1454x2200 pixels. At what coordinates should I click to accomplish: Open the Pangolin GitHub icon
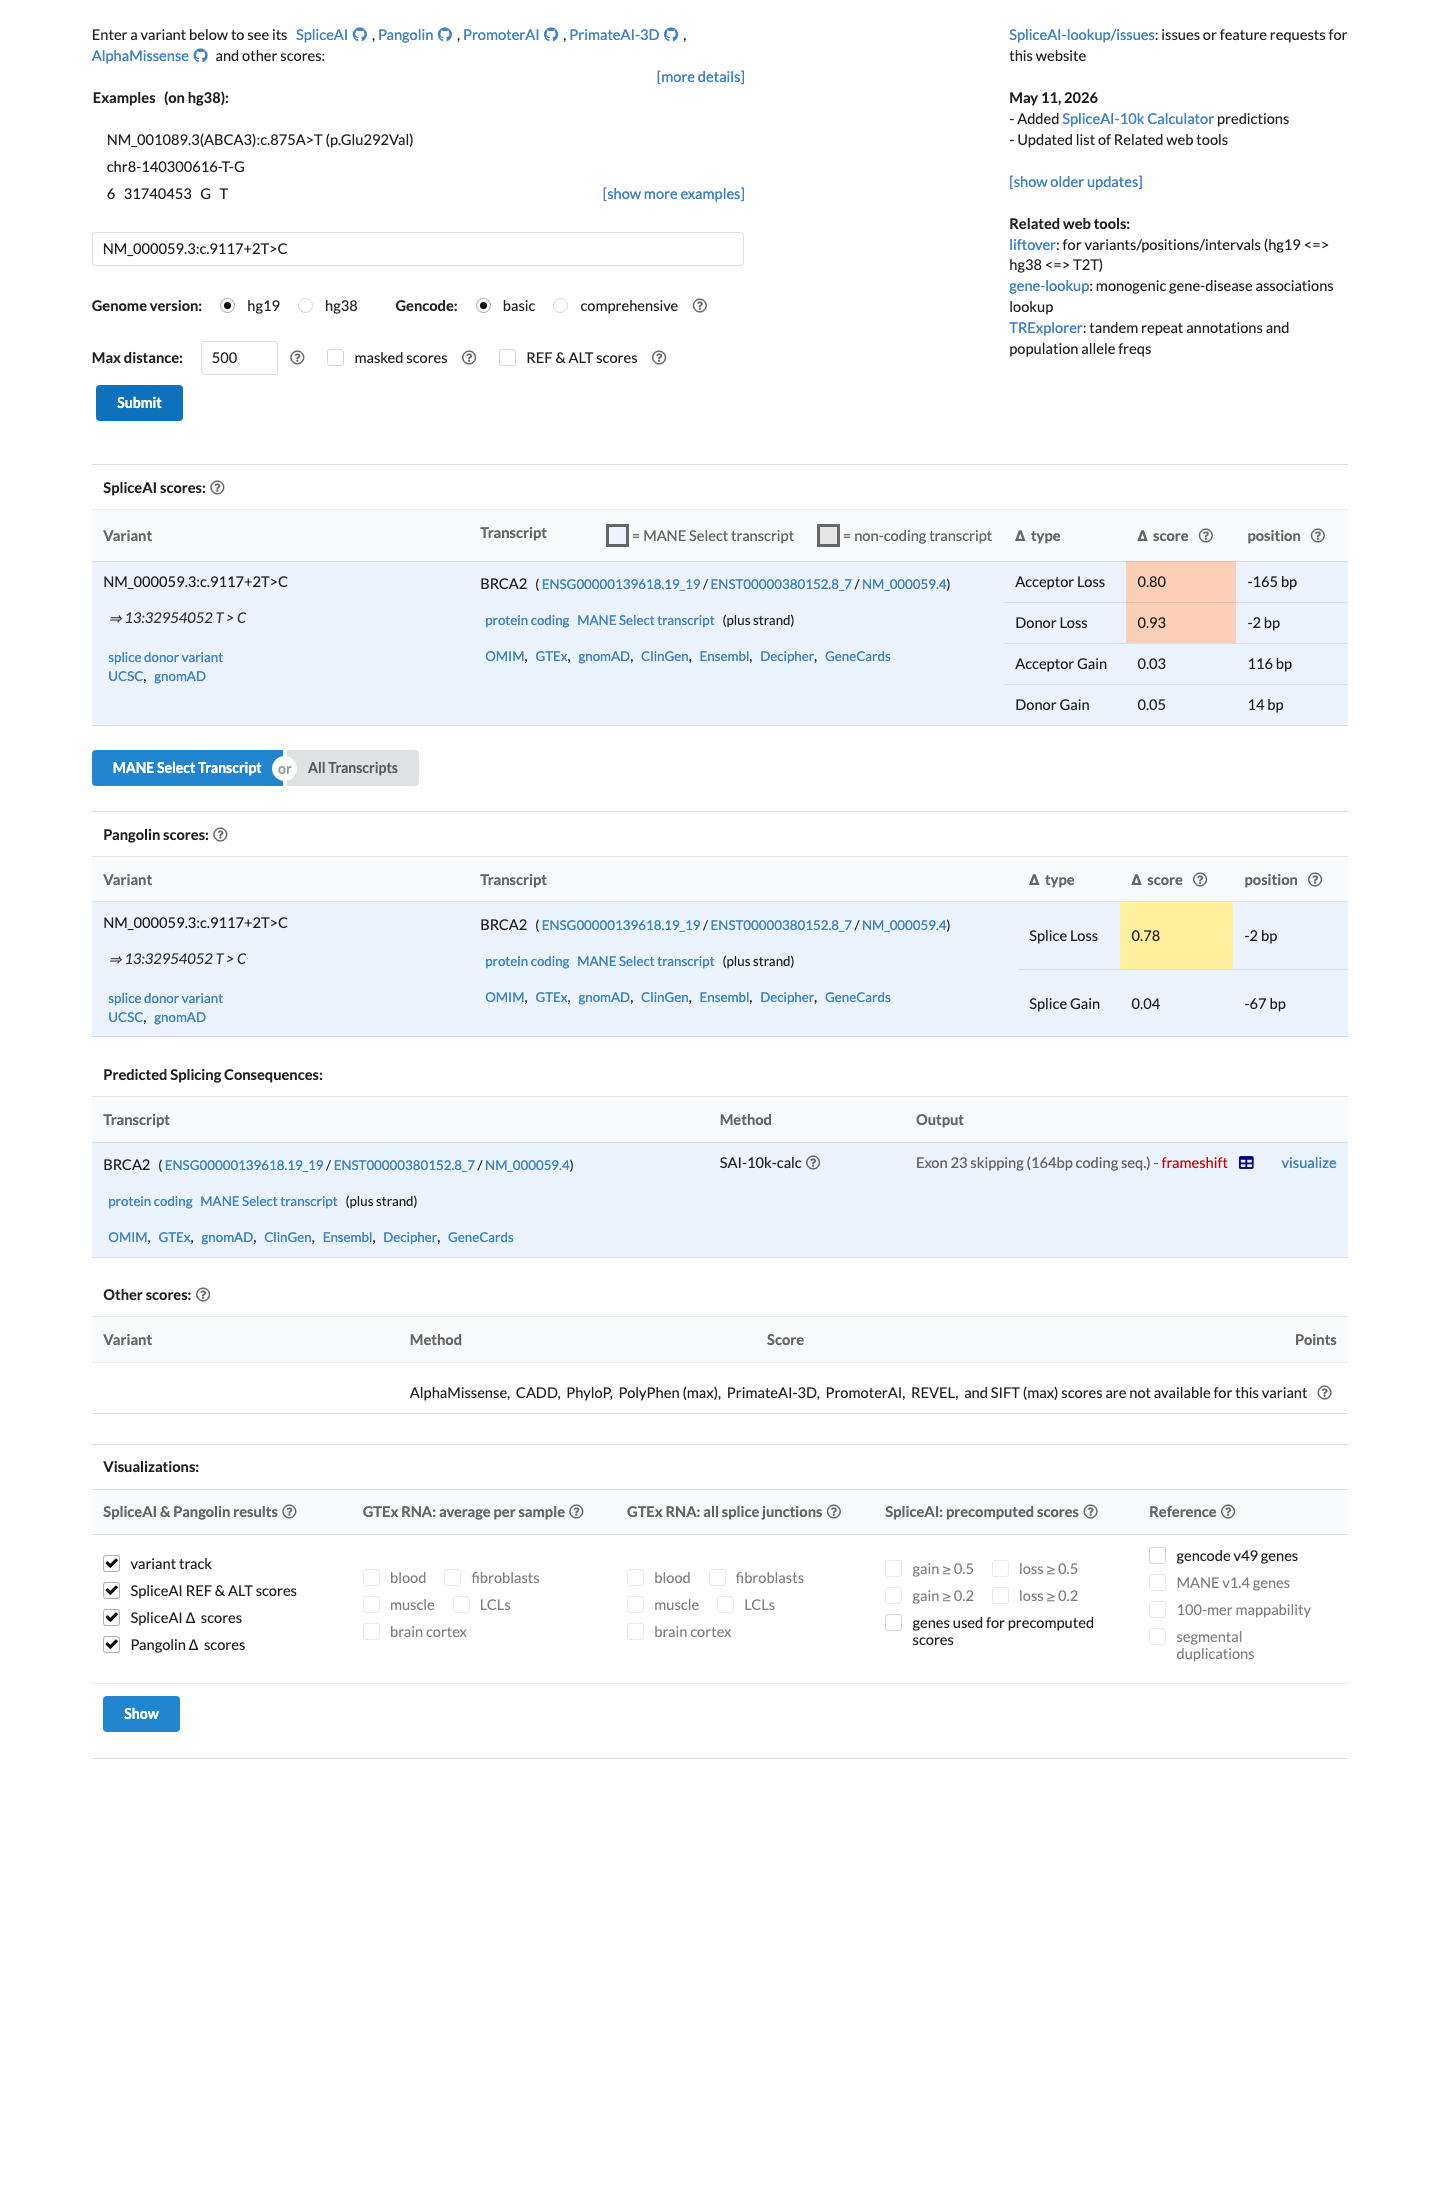pyautogui.click(x=445, y=35)
